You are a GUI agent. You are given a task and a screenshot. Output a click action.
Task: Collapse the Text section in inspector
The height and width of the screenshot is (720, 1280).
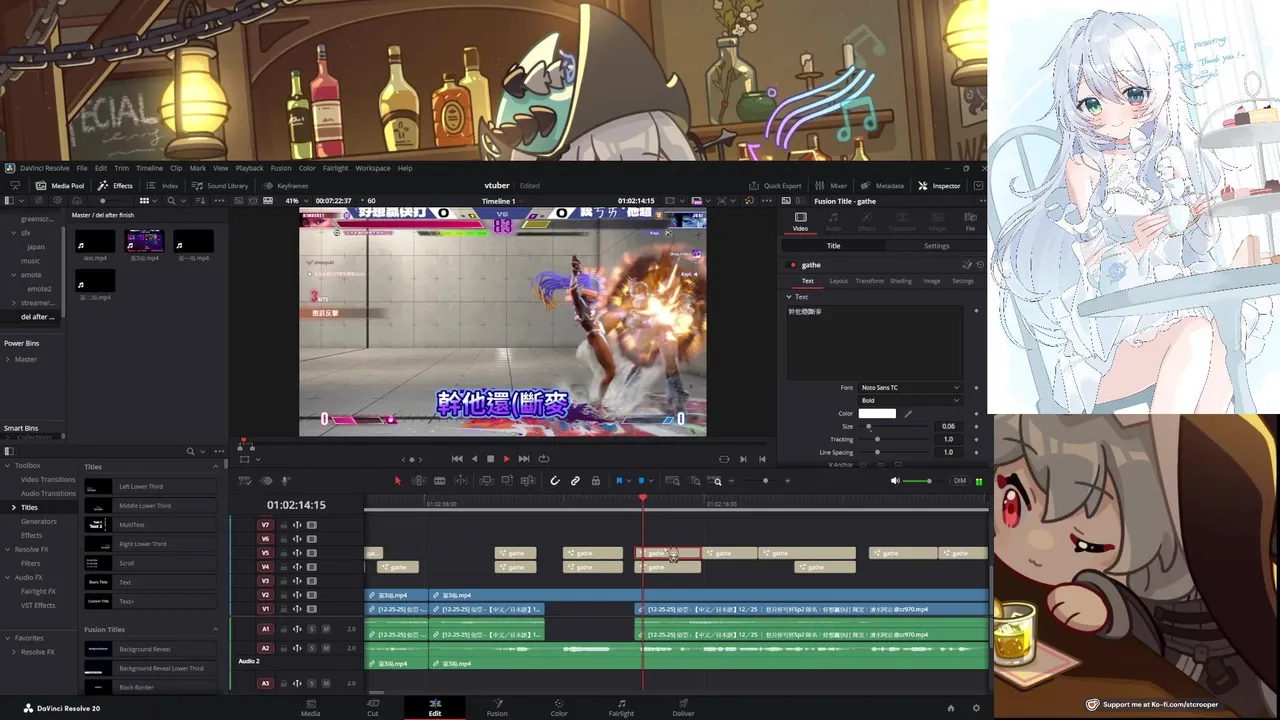click(789, 297)
